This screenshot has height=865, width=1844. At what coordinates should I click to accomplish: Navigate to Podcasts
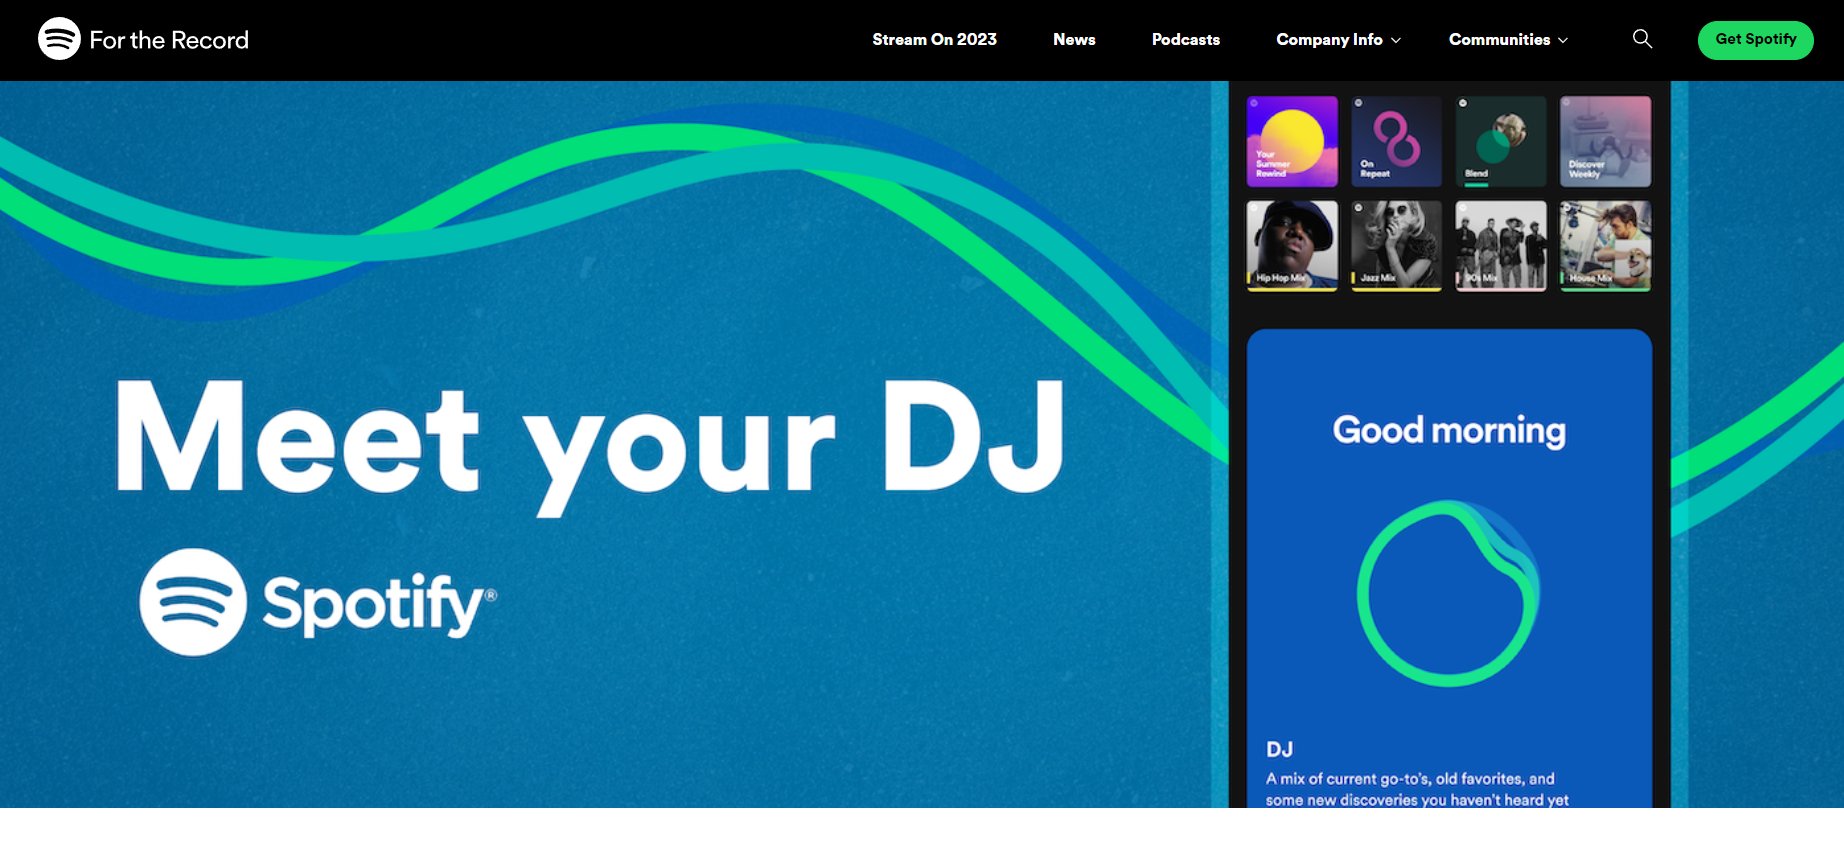[1186, 40]
